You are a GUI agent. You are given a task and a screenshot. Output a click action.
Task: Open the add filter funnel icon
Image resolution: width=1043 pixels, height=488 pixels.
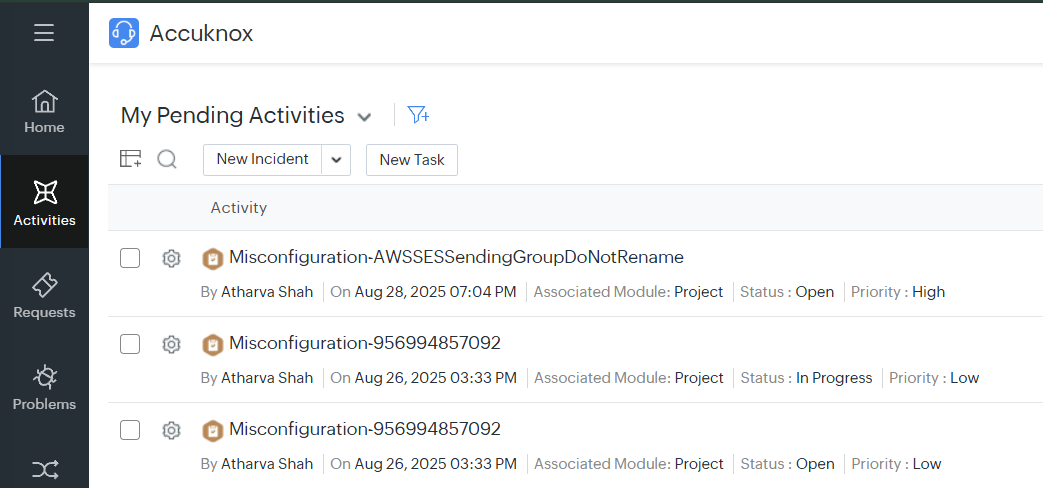pyautogui.click(x=418, y=115)
